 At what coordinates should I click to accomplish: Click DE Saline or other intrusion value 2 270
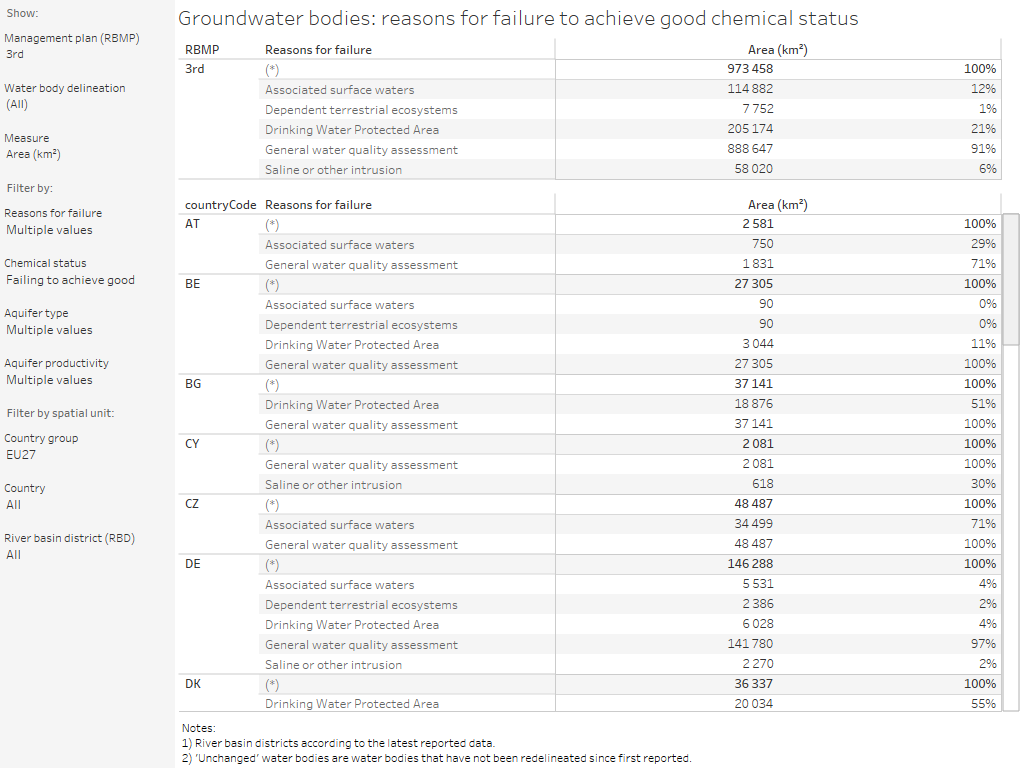[758, 664]
